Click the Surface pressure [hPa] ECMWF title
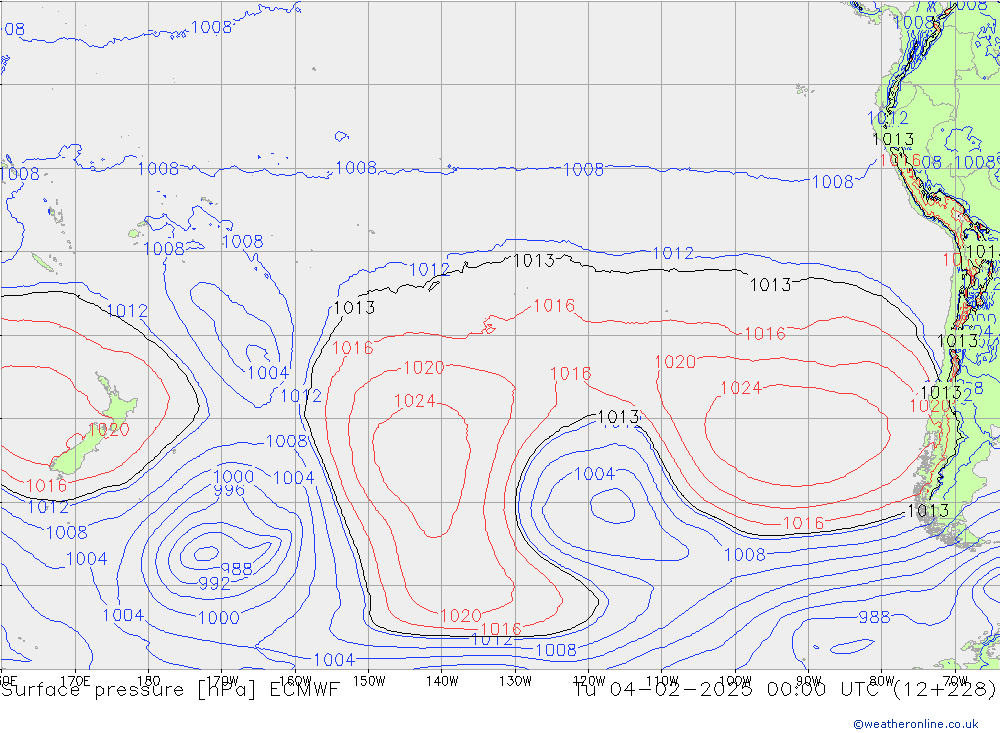The width and height of the screenshot is (1000, 733). [x=170, y=689]
